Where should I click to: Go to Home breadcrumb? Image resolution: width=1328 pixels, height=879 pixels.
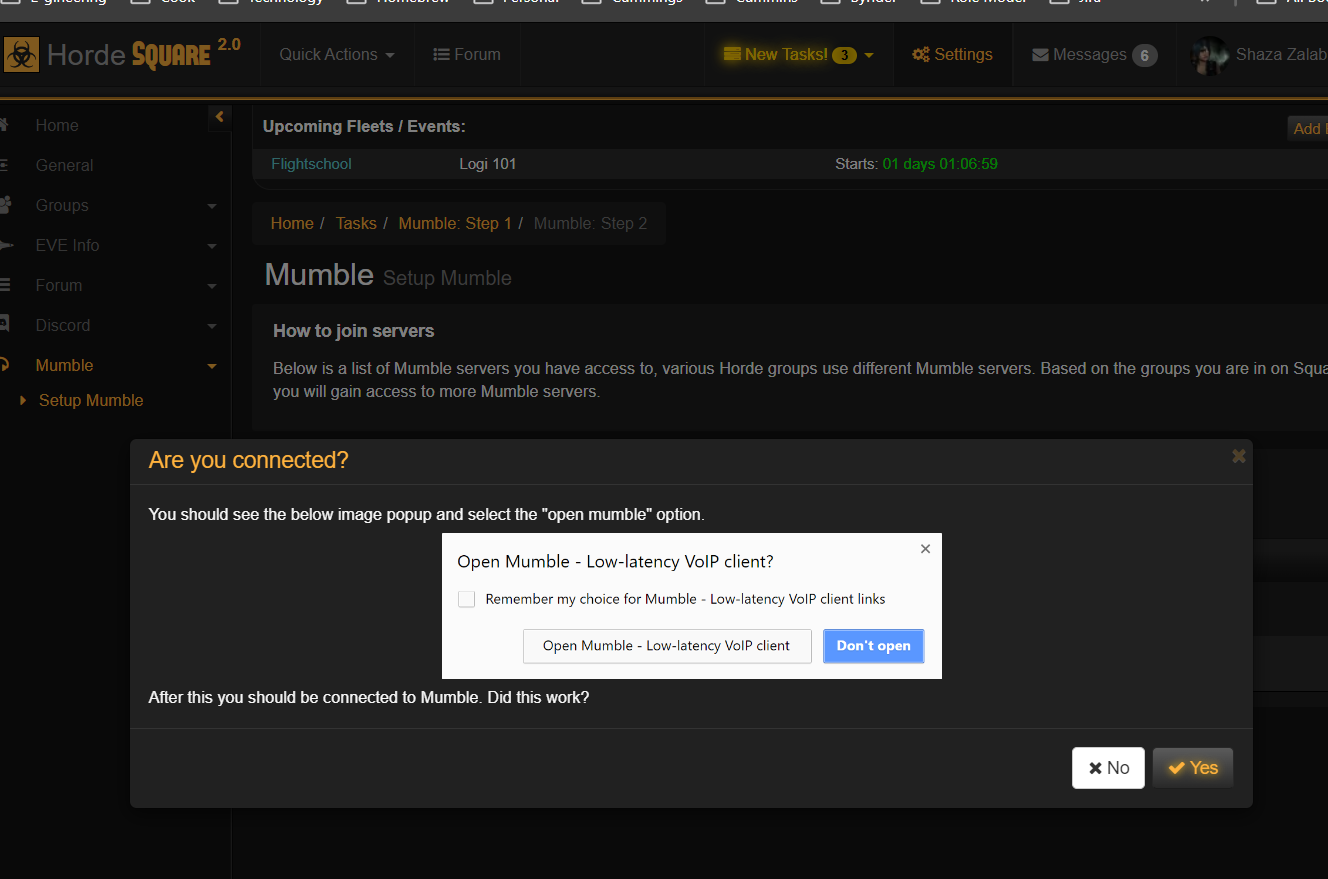(x=292, y=223)
